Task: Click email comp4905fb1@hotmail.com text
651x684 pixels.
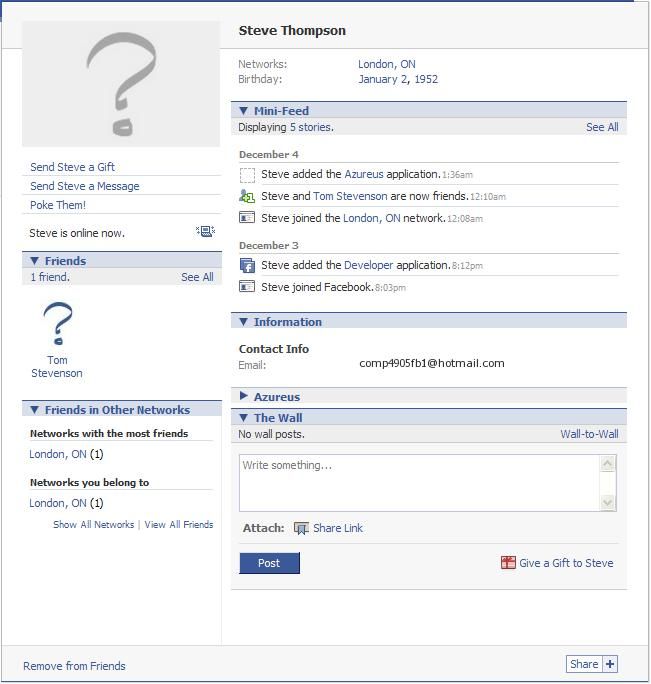Action: (432, 363)
